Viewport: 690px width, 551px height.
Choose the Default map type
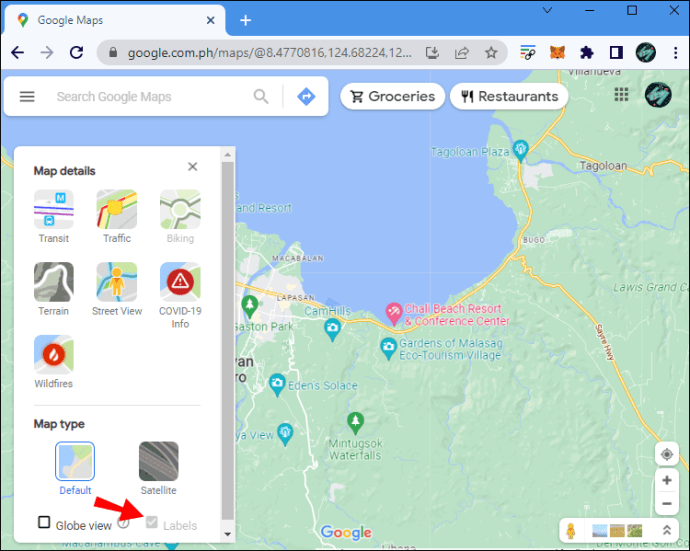coord(75,469)
